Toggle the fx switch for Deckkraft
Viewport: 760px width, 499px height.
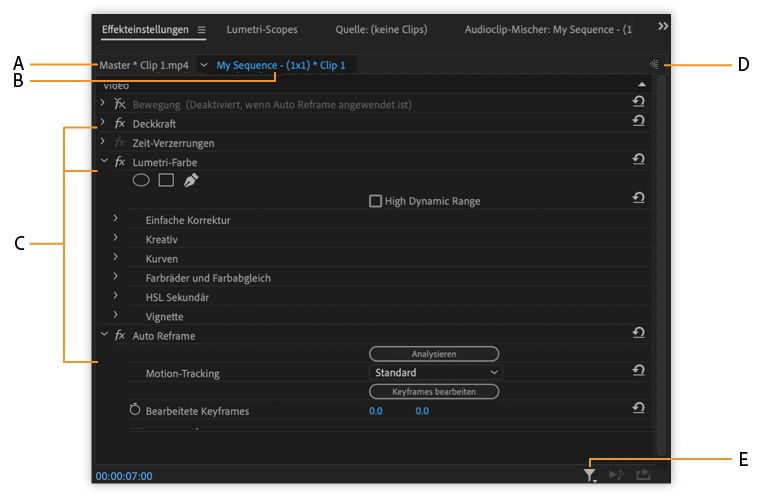[120, 124]
